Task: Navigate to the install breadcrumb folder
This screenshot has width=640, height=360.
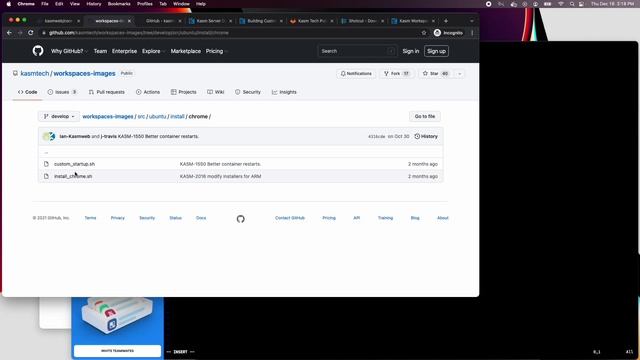Action: click(x=177, y=116)
